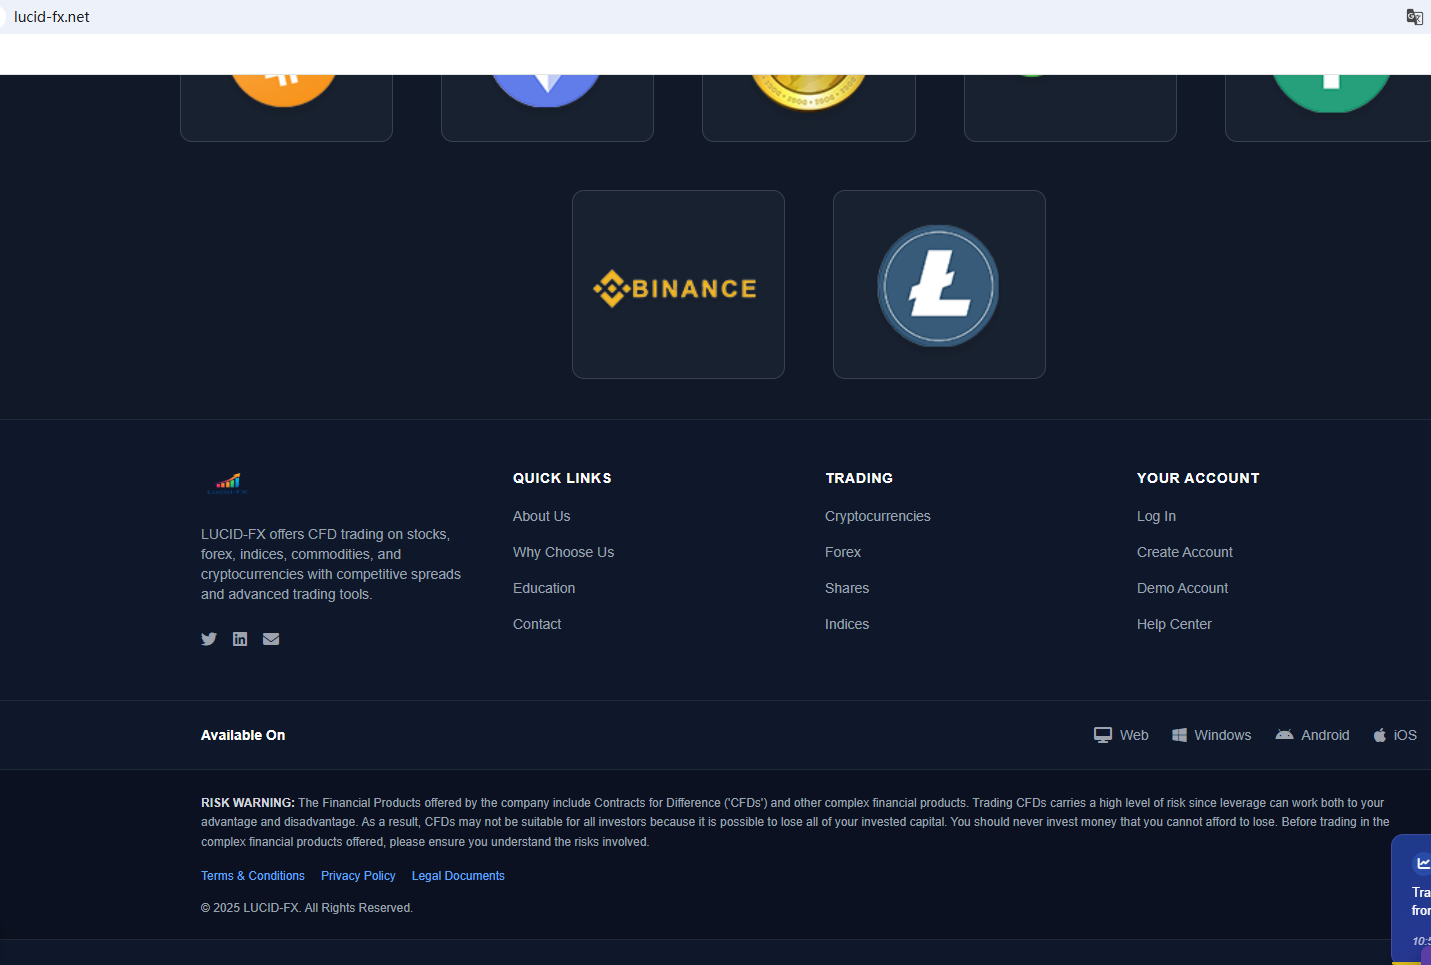Open the Education page link
This screenshot has height=965, width=1431.
pyautogui.click(x=544, y=588)
